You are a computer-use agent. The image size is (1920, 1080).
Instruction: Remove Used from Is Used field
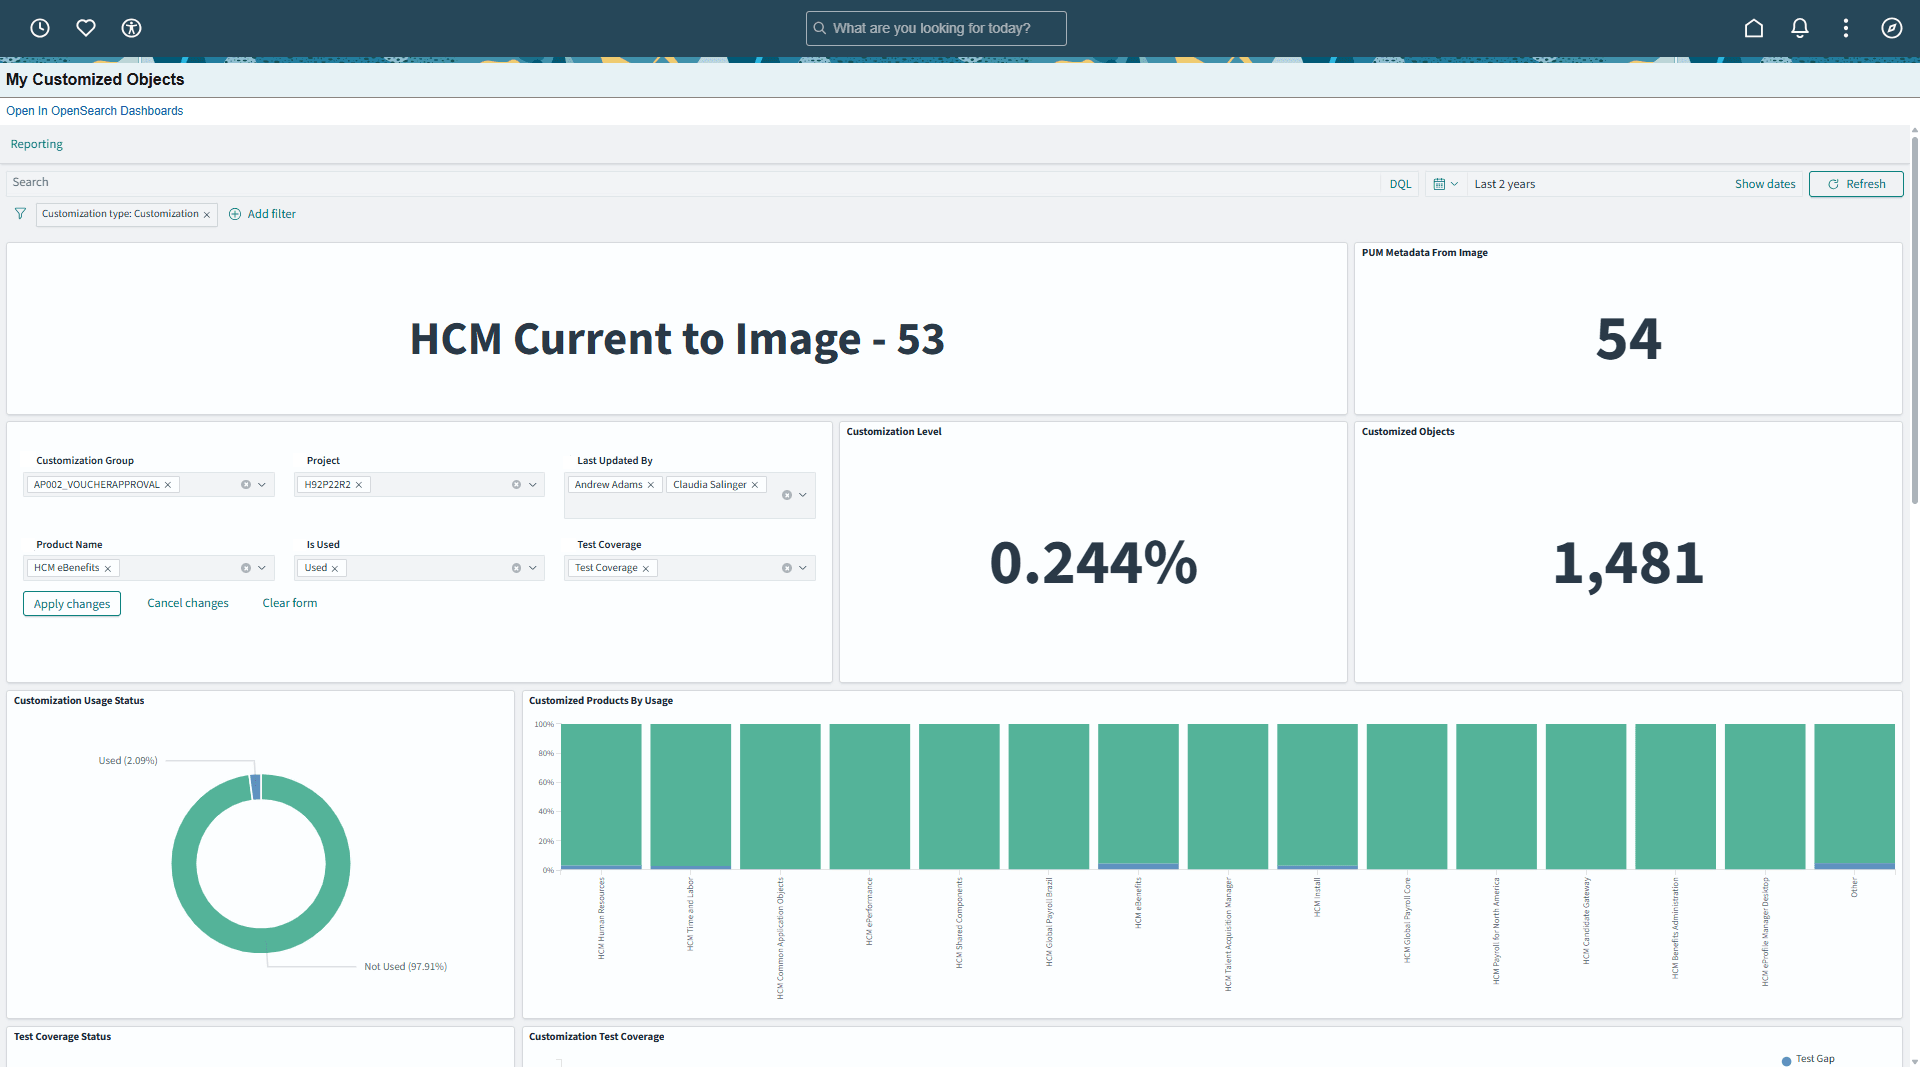tap(335, 569)
